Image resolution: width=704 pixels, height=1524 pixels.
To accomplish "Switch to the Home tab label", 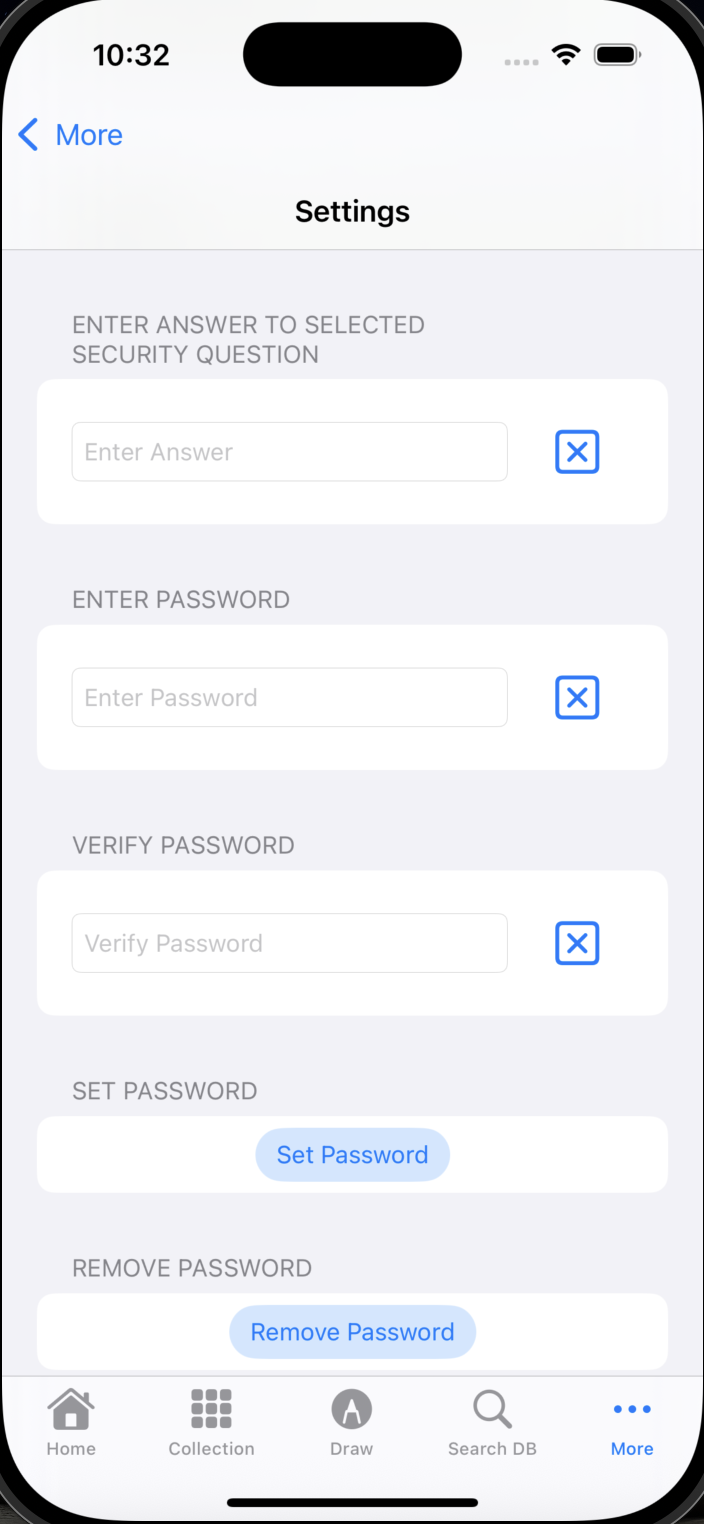I will 71,1449.
